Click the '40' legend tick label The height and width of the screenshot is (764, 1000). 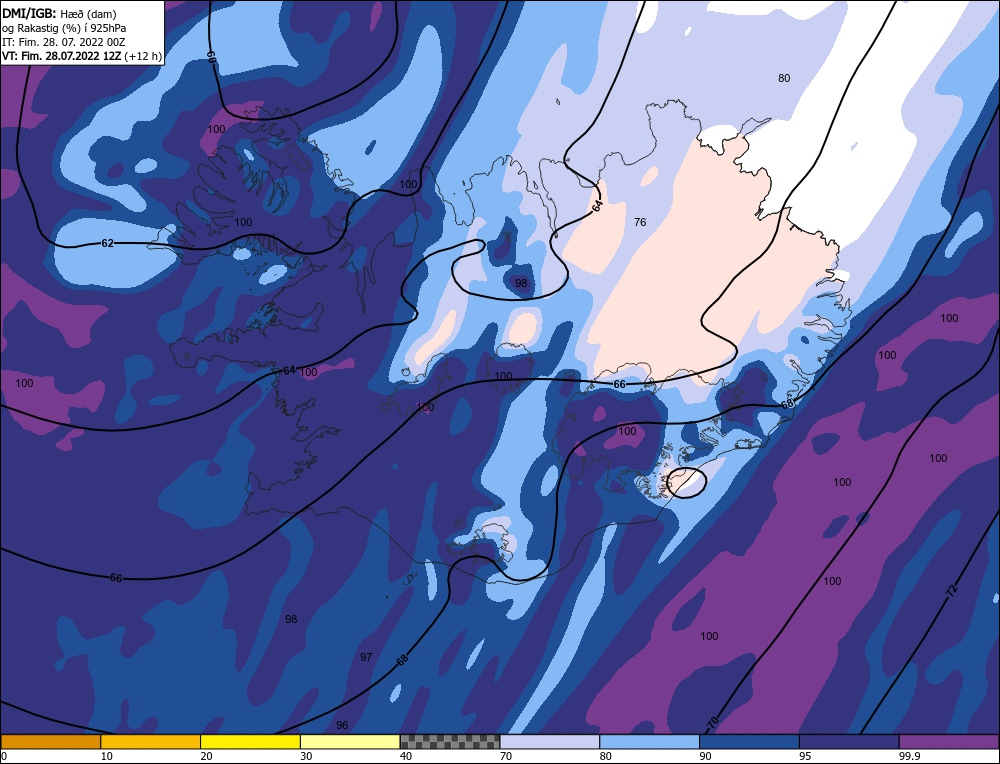(x=406, y=756)
